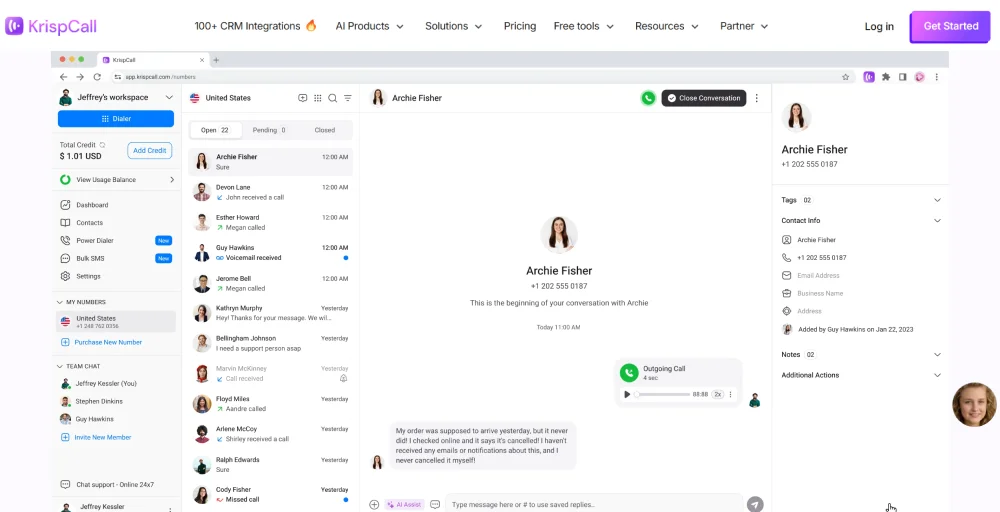
Task: Open Esther Howard conversation
Action: (270, 222)
